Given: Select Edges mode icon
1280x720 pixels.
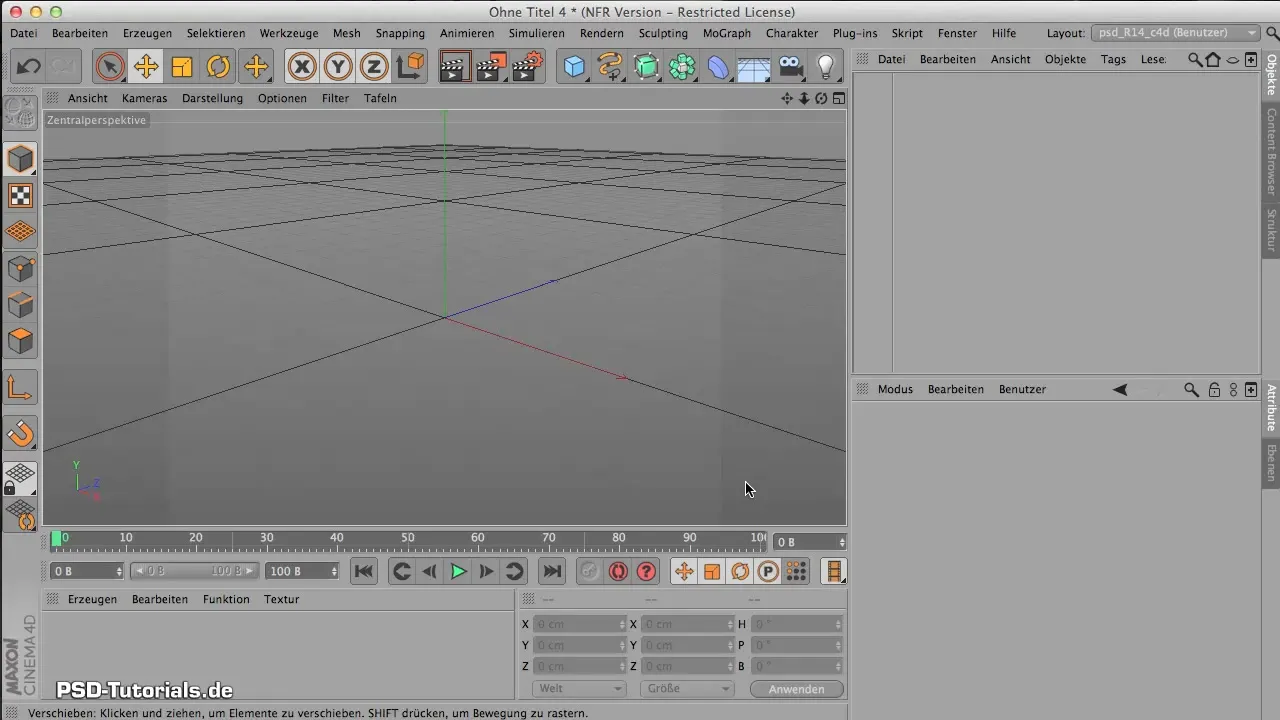Looking at the screenshot, I should (20, 305).
